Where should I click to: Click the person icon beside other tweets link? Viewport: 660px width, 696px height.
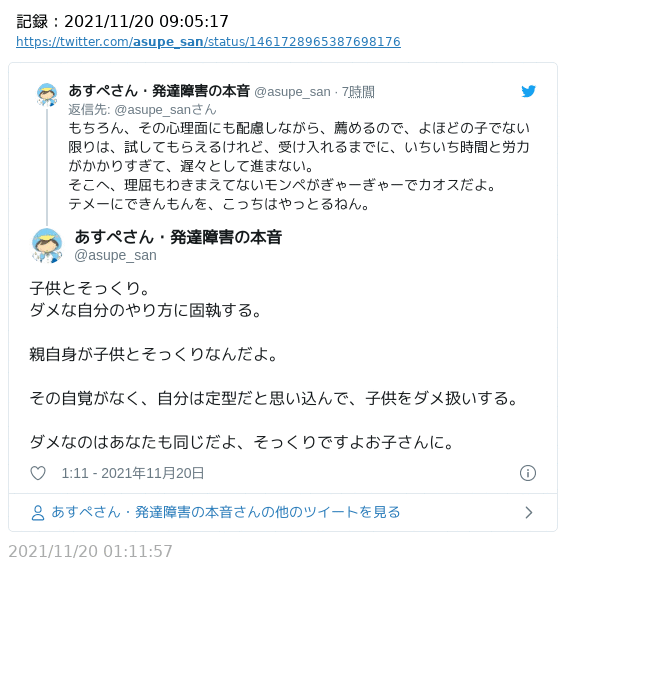point(38,513)
